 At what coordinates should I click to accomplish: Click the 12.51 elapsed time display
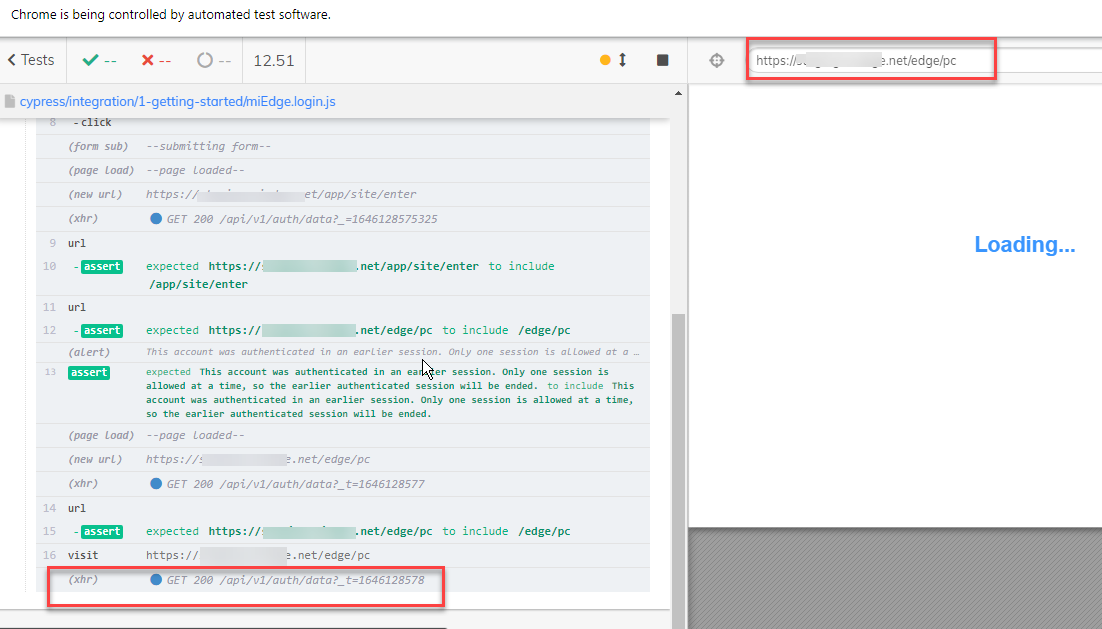(x=273, y=60)
